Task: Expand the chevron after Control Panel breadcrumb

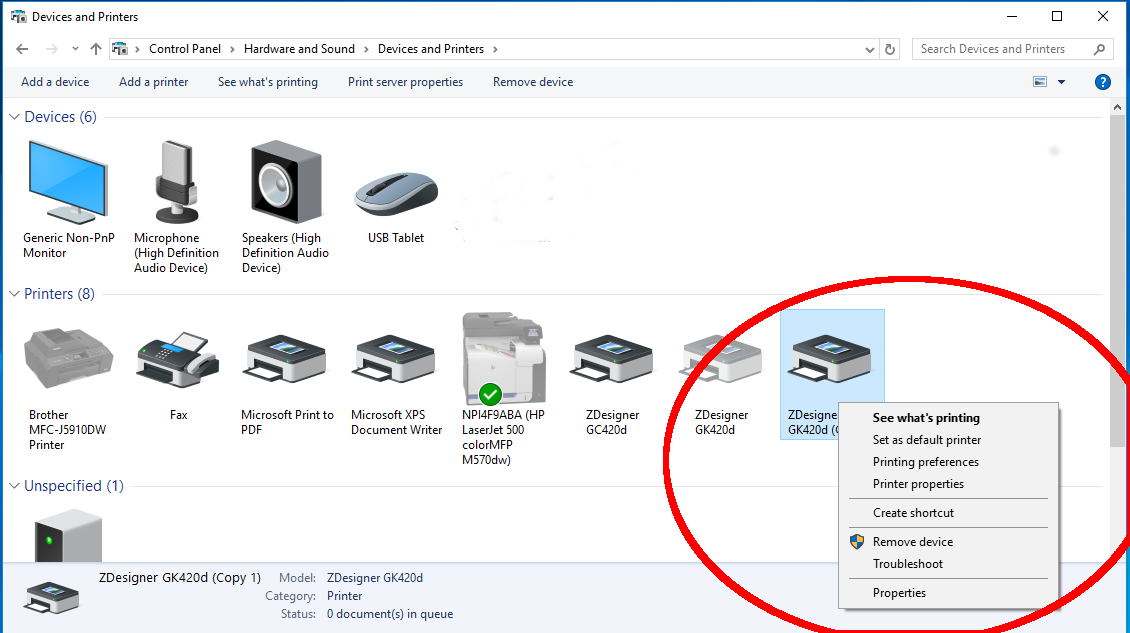Action: point(232,49)
